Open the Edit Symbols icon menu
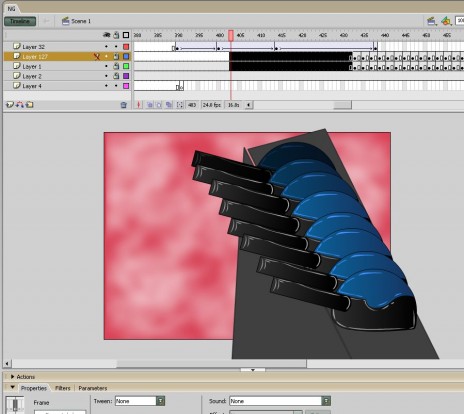The width and height of the screenshot is (464, 414). (446, 21)
